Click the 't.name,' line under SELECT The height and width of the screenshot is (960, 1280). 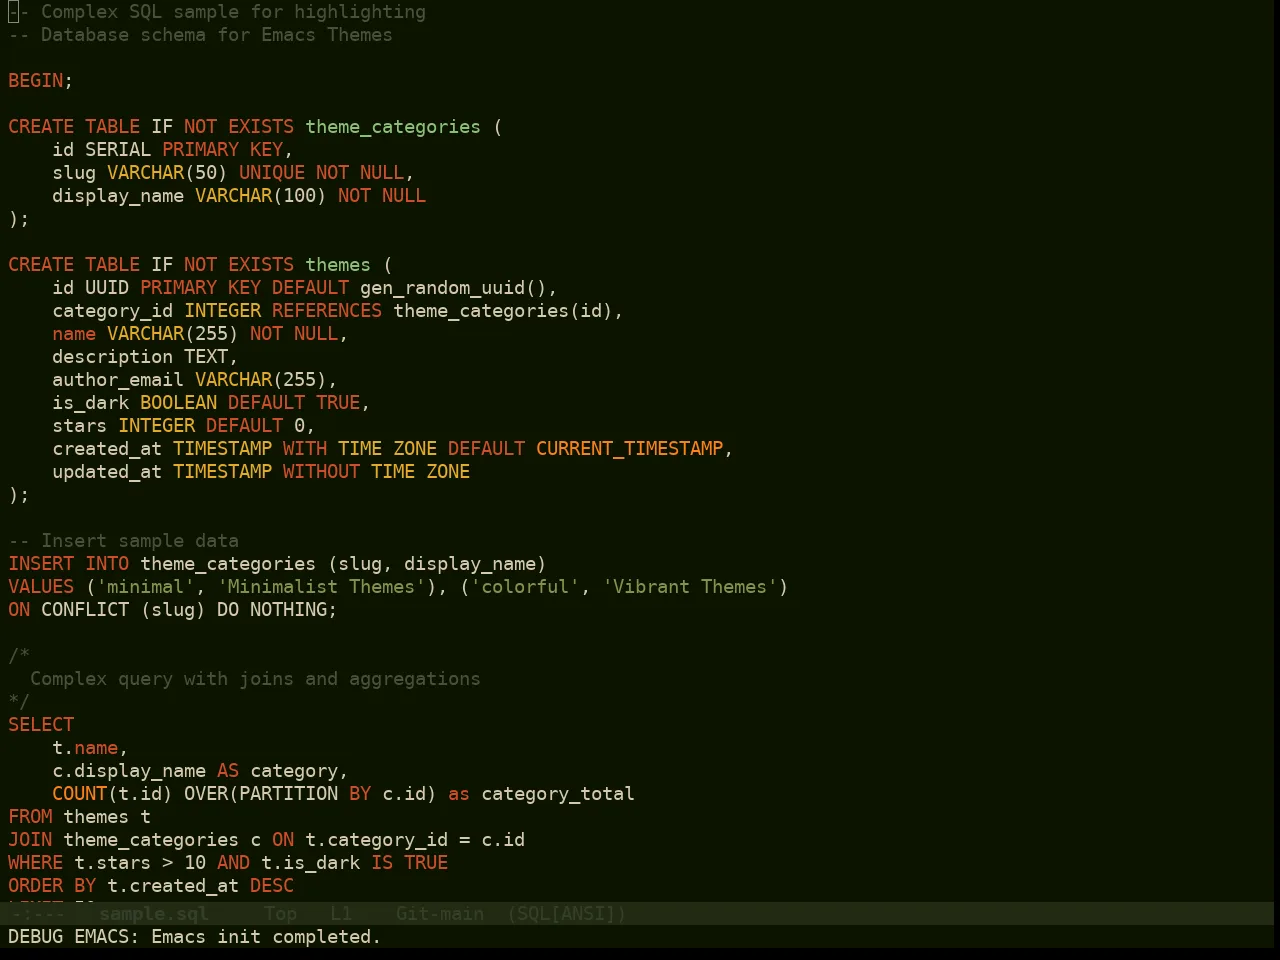(x=90, y=748)
